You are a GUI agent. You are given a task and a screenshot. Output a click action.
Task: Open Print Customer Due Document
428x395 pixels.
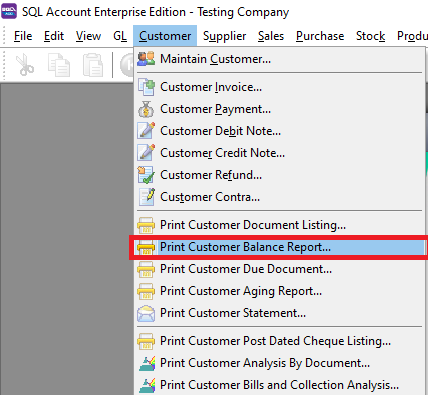[x=280, y=269]
